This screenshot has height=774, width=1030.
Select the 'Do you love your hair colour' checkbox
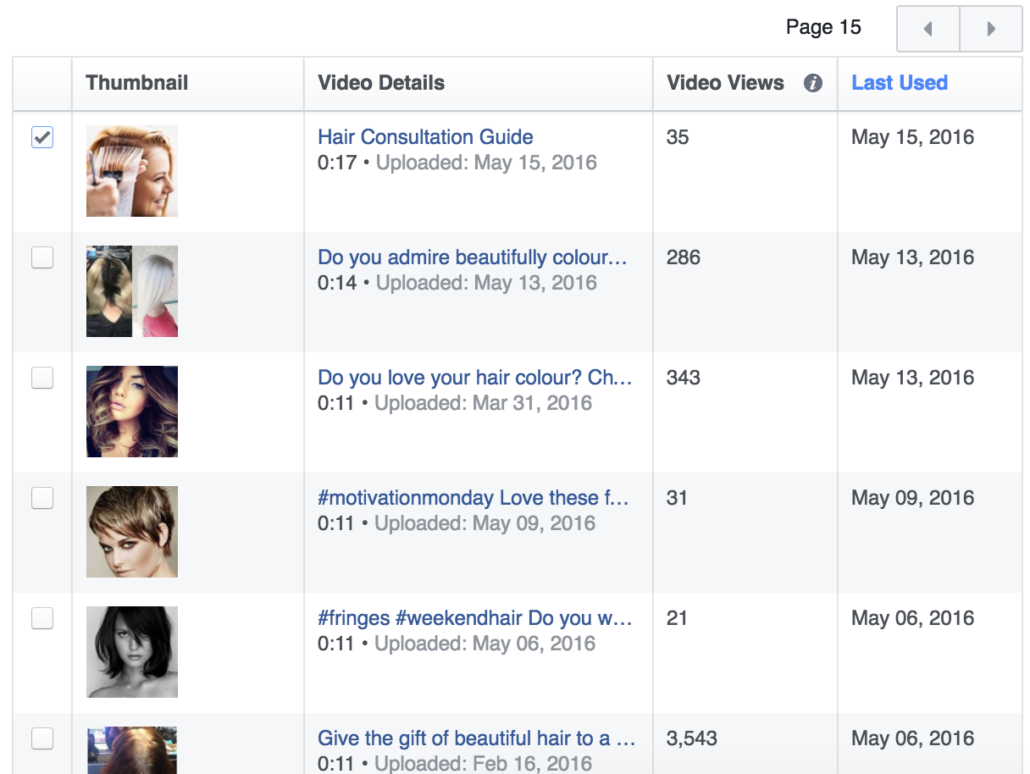(x=43, y=378)
